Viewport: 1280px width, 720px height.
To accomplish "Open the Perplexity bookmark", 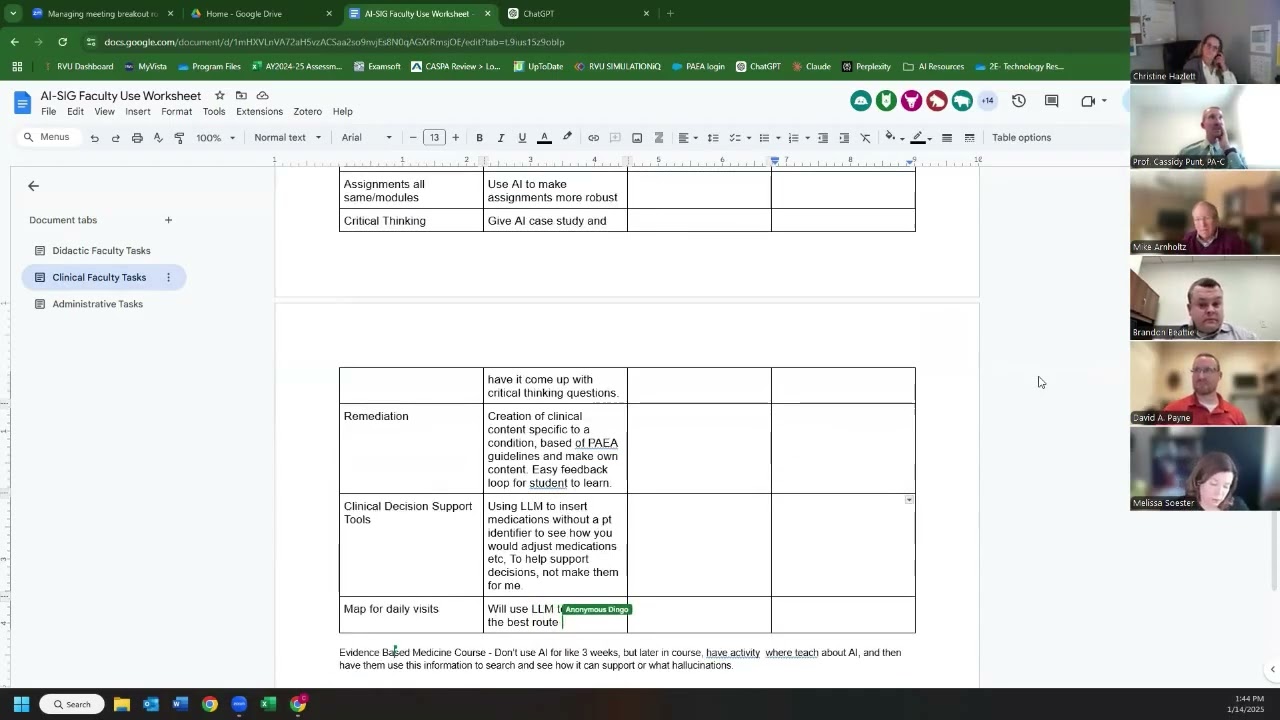I will (x=866, y=67).
